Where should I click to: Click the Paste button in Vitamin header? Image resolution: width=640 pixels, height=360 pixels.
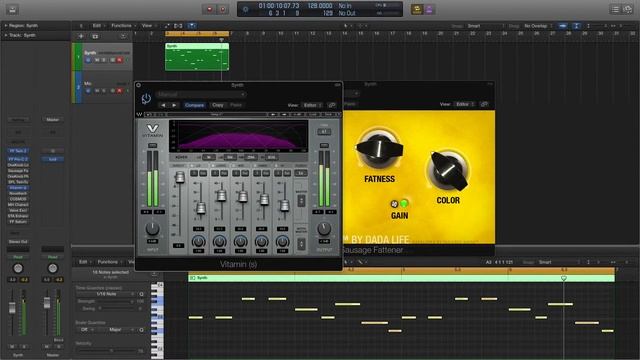236,105
